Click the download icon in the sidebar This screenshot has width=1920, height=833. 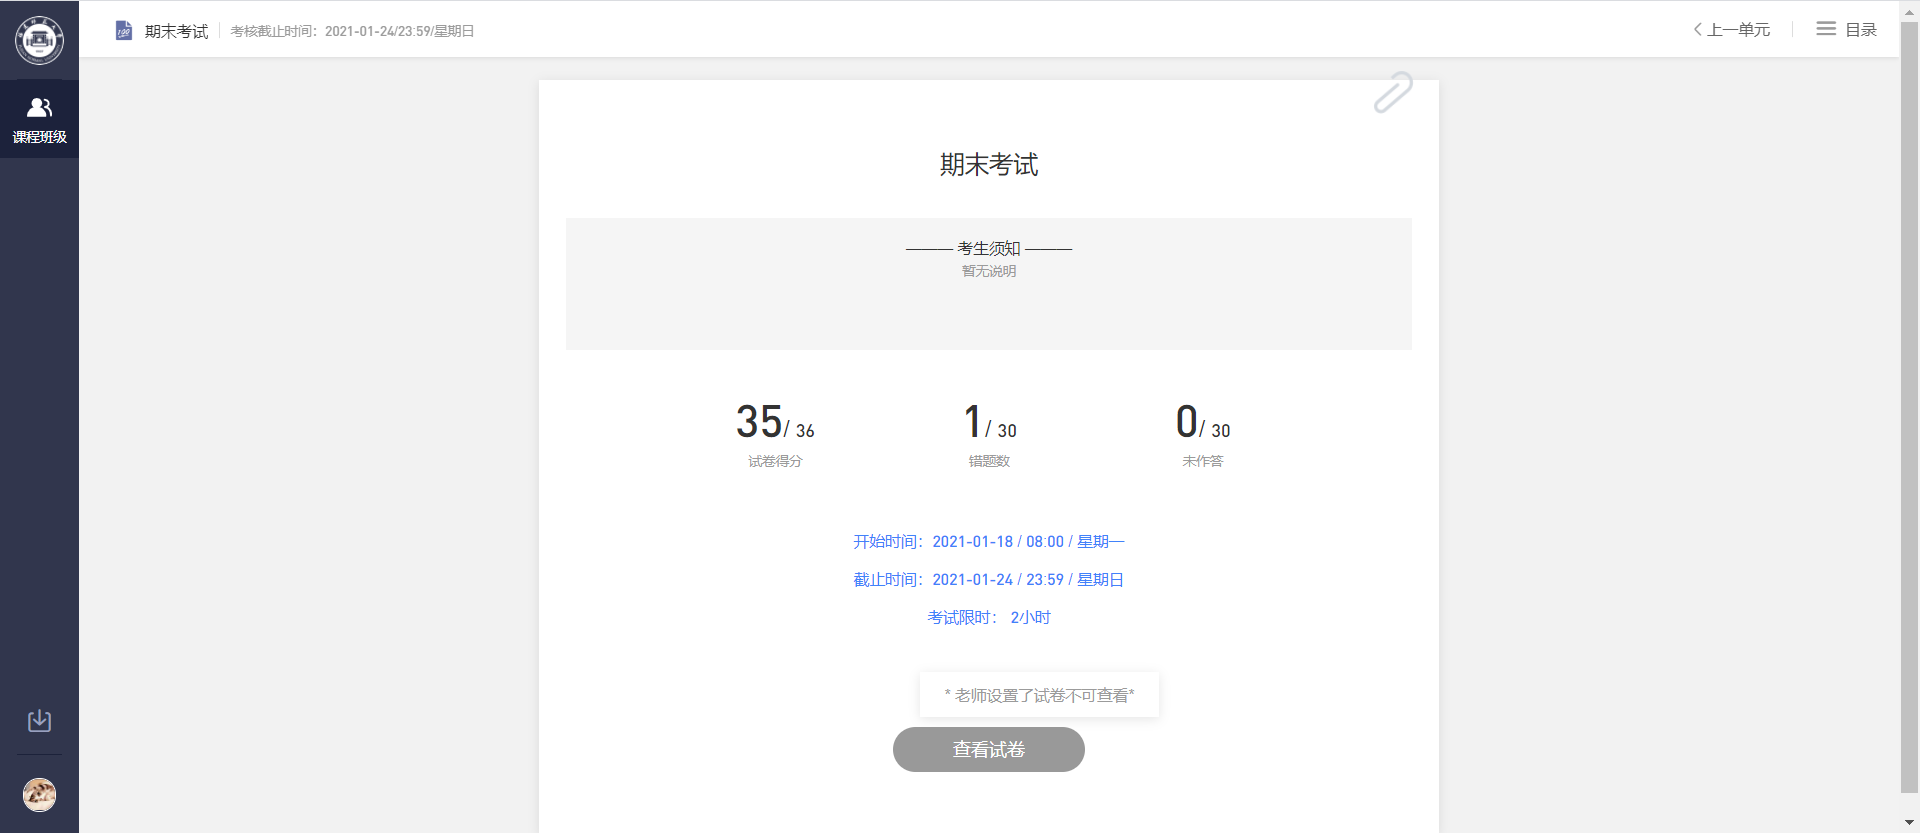(39, 721)
